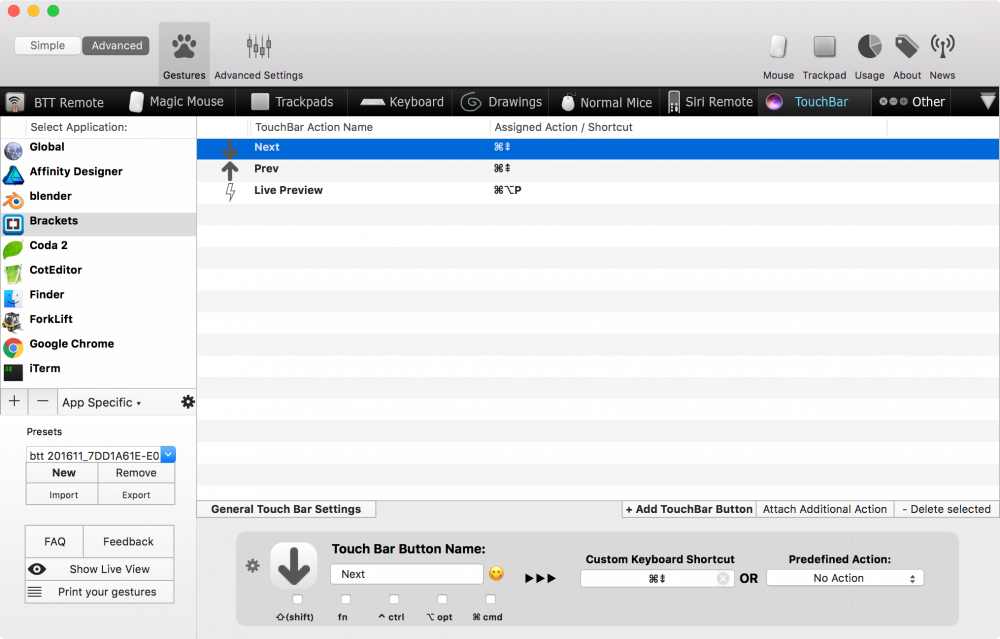Enable the cmd modifier checkbox
The width and height of the screenshot is (1000, 639).
[487, 601]
